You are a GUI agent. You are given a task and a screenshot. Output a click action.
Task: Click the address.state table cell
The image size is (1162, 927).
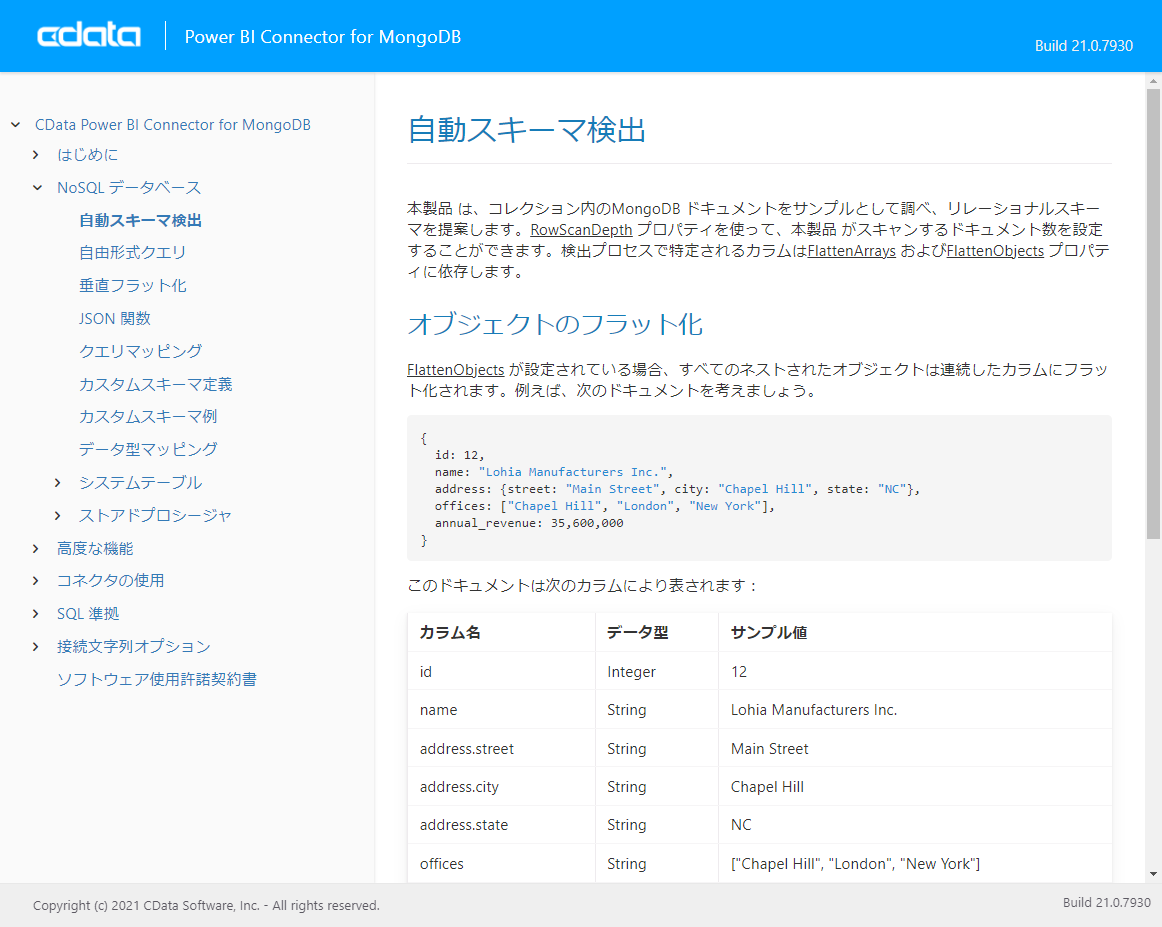point(501,825)
